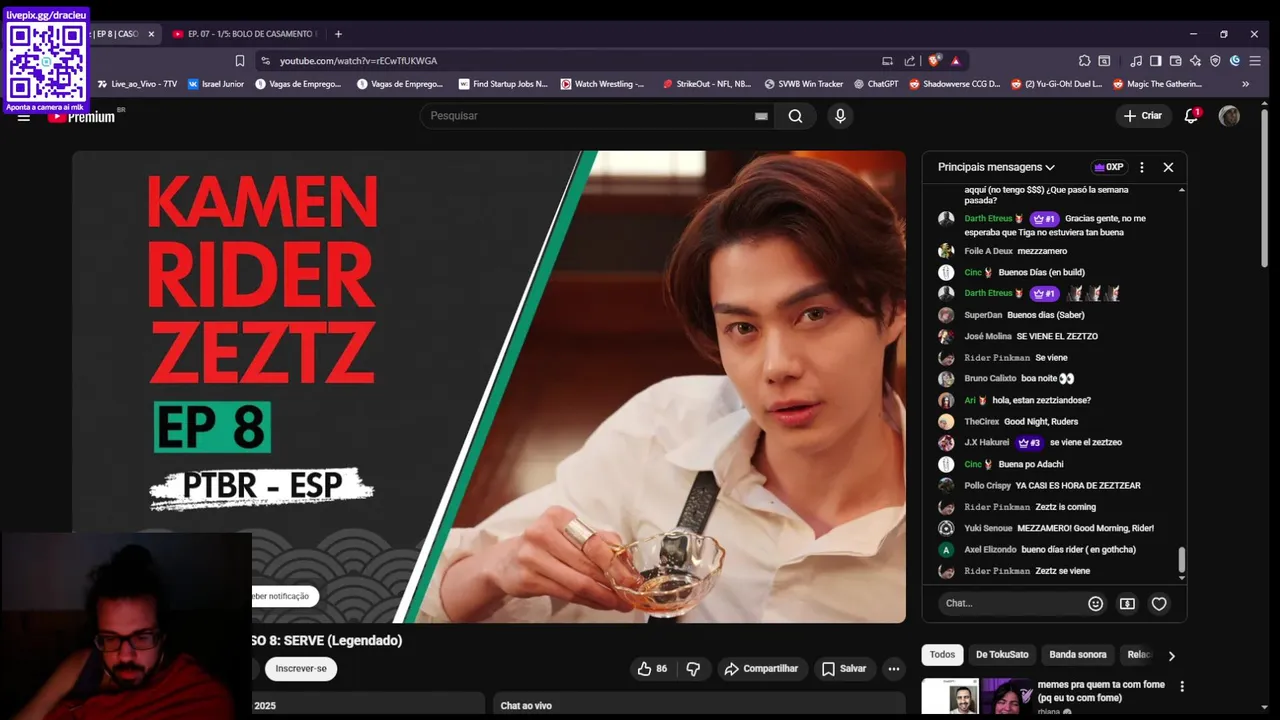This screenshot has height=720, width=1280.
Task: Select Banda sonora filter chip
Action: pos(1078,655)
